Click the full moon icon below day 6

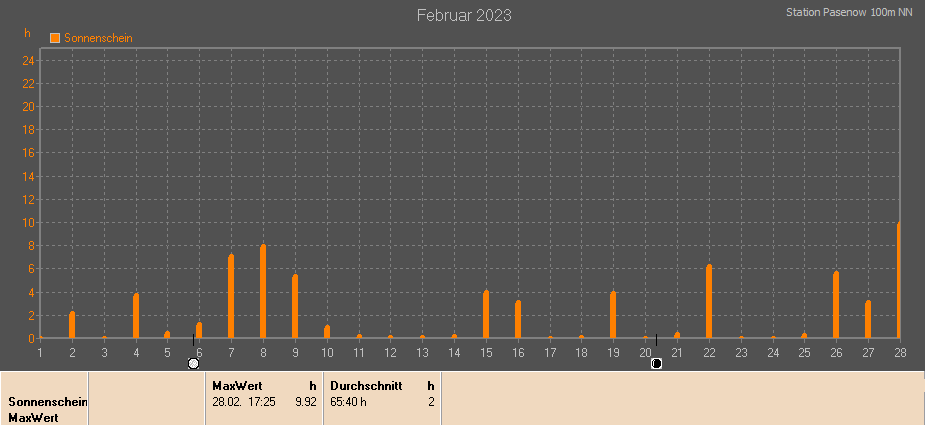pos(193,364)
